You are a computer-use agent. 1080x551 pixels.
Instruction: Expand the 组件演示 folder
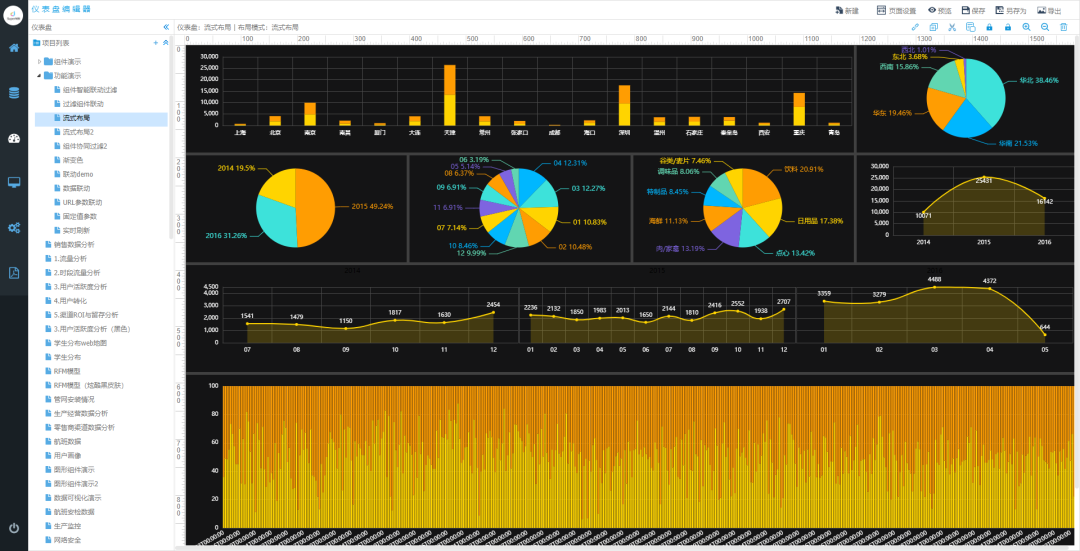(x=39, y=62)
